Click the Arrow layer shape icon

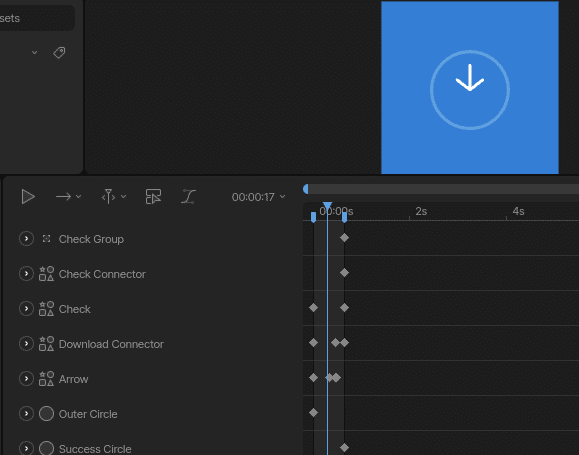(47, 379)
